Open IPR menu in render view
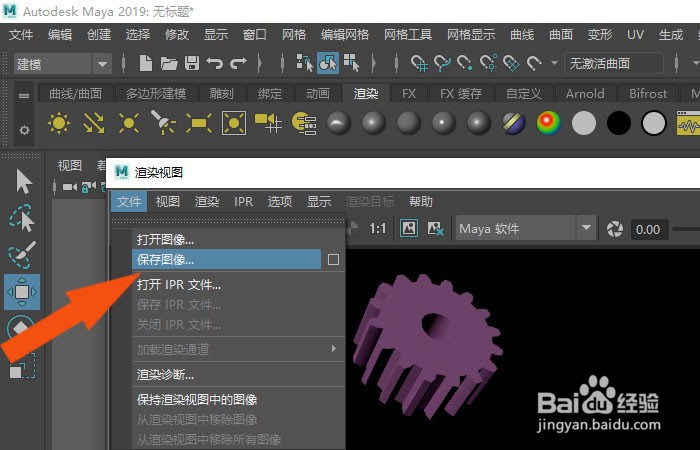The height and width of the screenshot is (450, 700). click(x=243, y=202)
